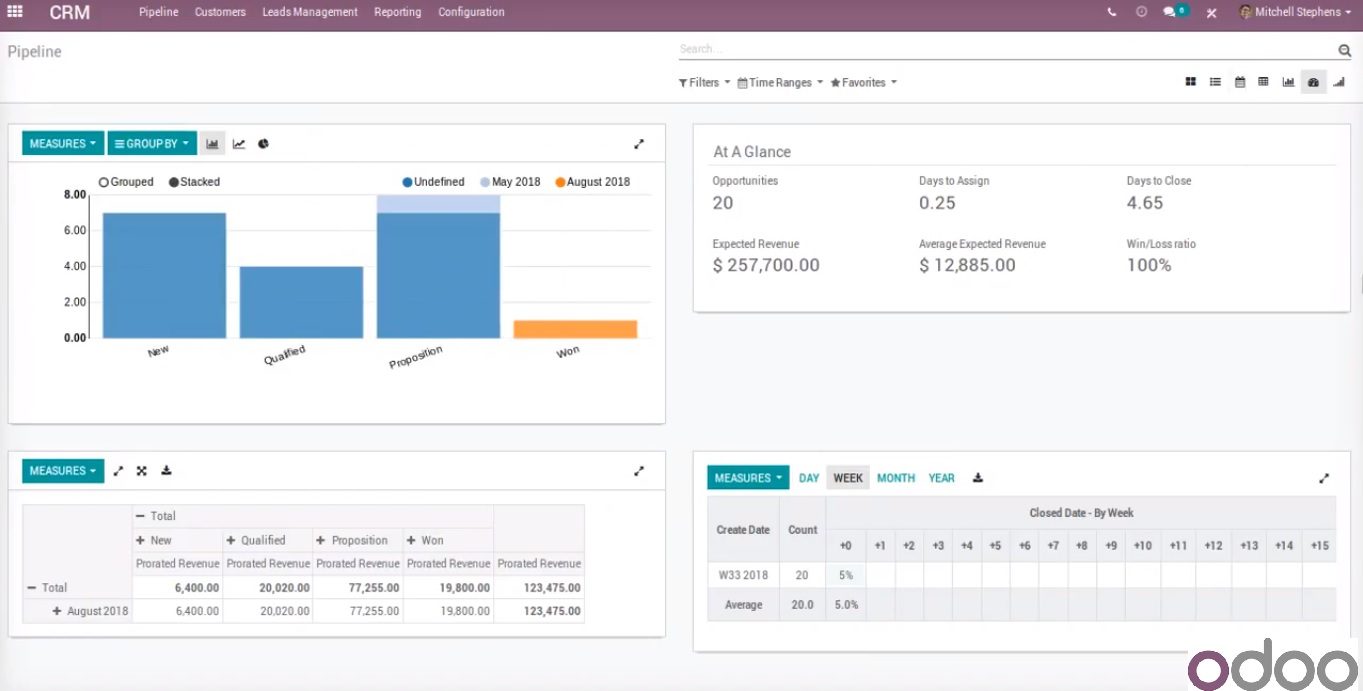Switch to the pivot table view
Screen dimensions: 1363x691
click(x=1263, y=82)
